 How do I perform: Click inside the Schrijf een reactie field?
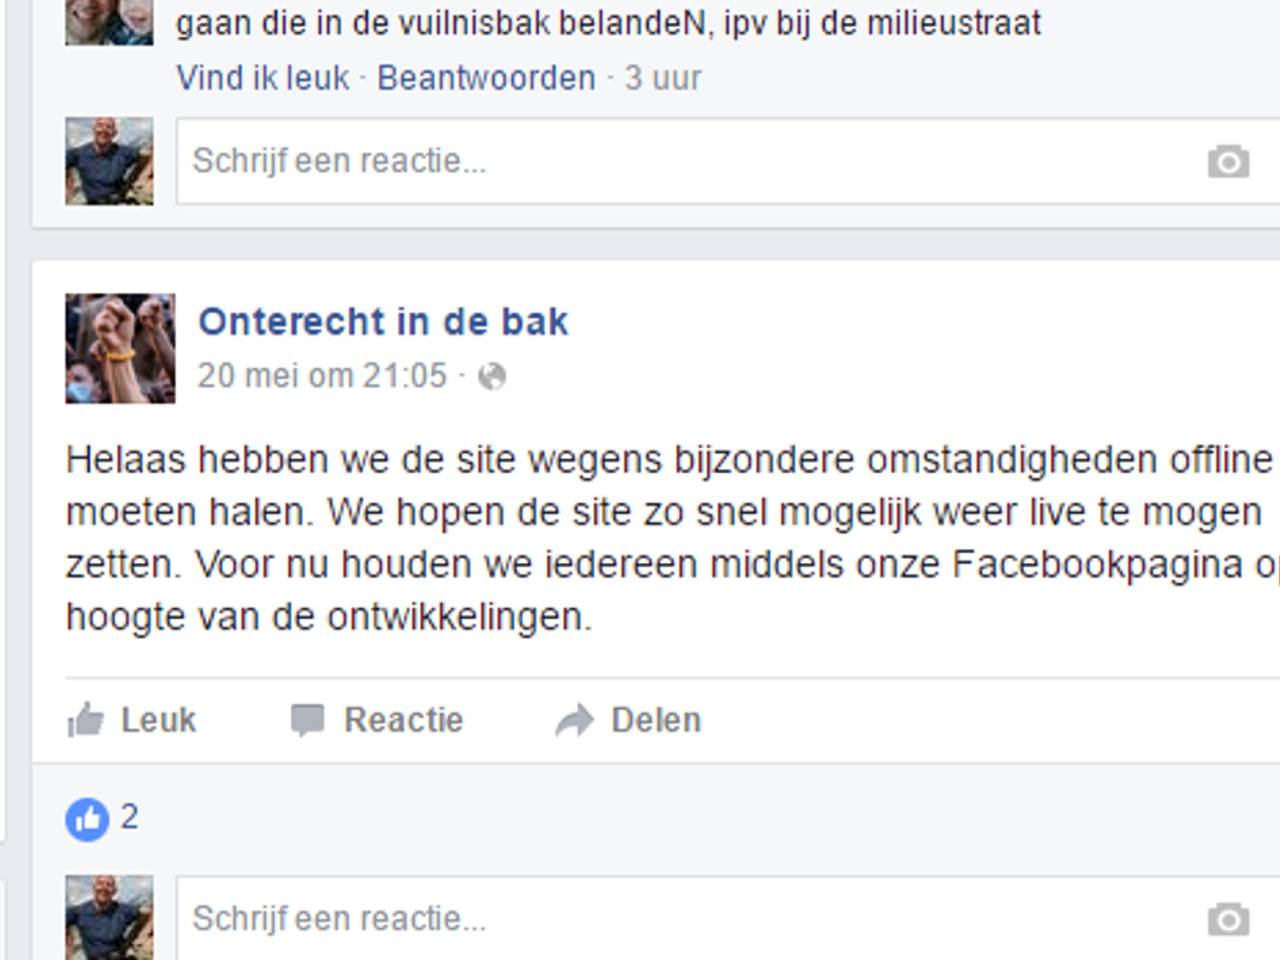pos(400,160)
